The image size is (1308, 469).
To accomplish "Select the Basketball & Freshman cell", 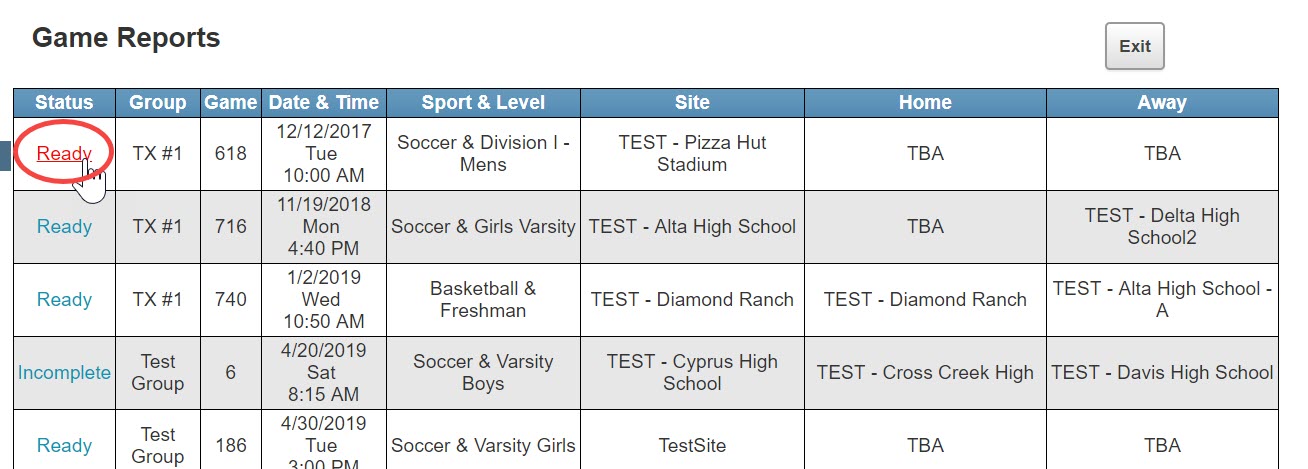I will coord(483,300).
